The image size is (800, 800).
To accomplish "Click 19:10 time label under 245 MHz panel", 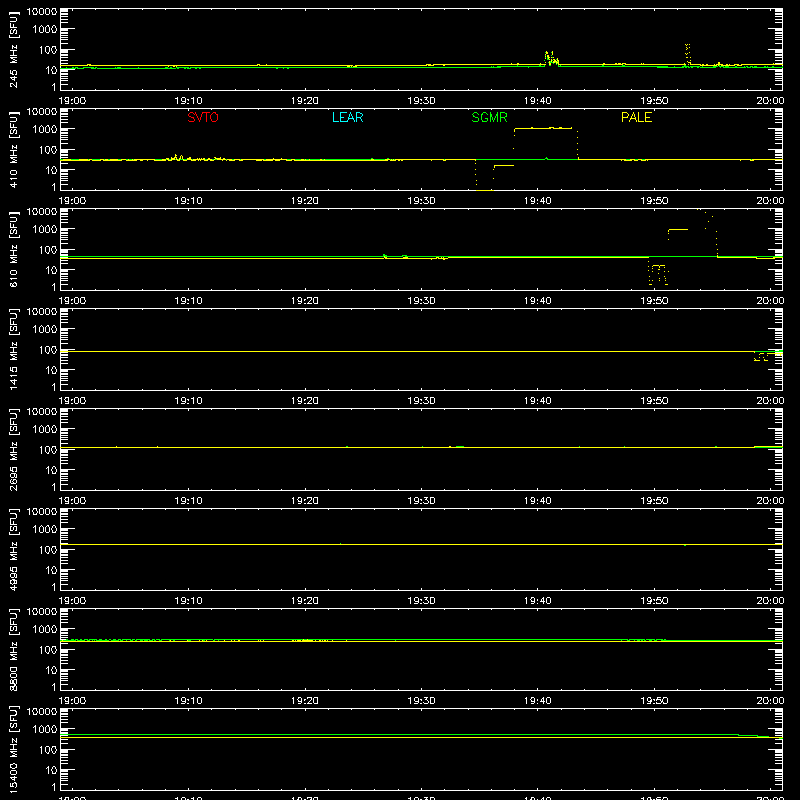I will click(188, 101).
